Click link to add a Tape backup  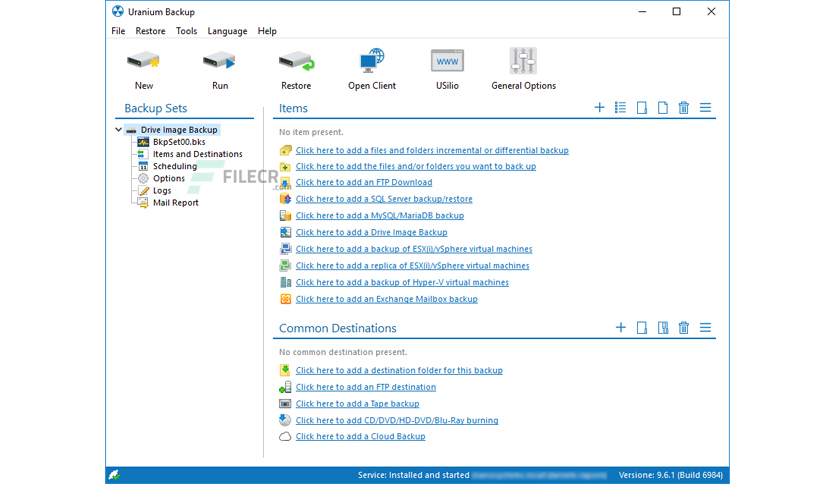tap(357, 404)
